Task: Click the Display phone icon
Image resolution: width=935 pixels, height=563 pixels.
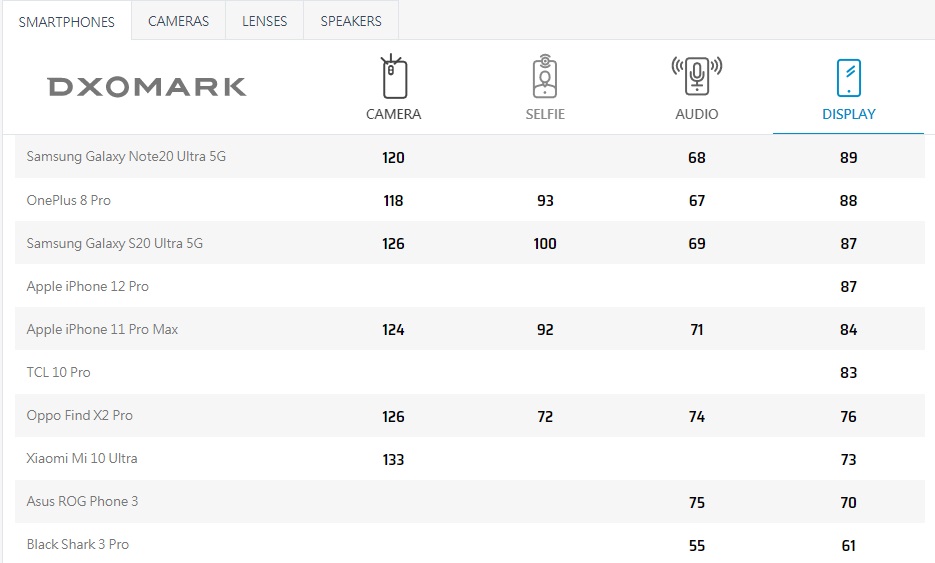Action: 848,77
